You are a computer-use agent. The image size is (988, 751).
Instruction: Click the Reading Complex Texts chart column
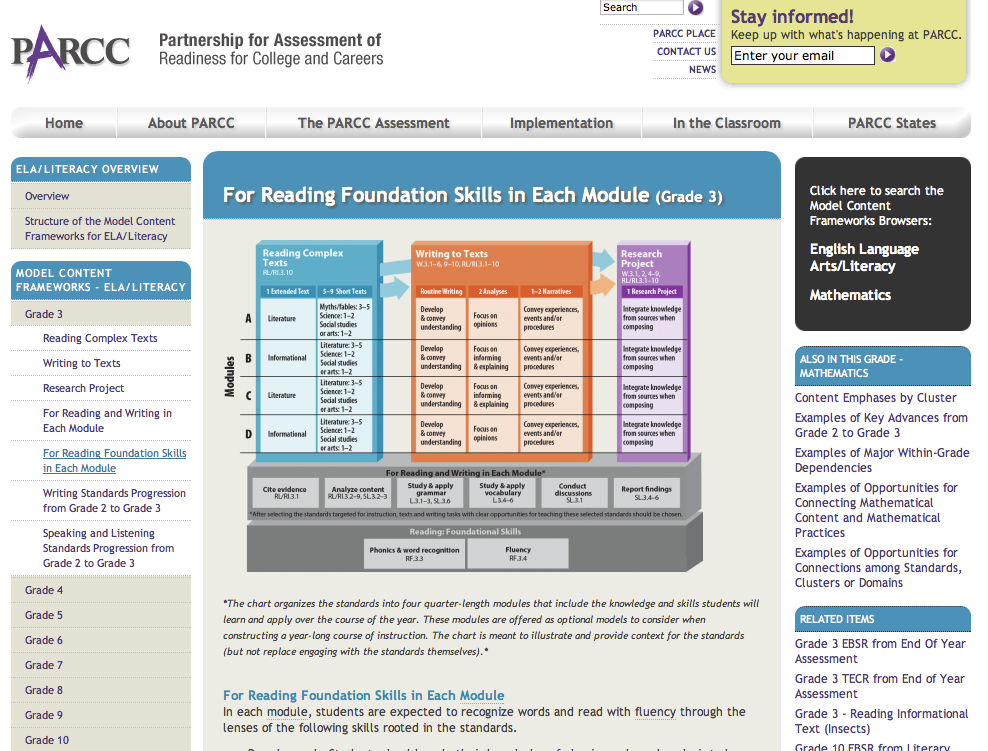tap(319, 351)
